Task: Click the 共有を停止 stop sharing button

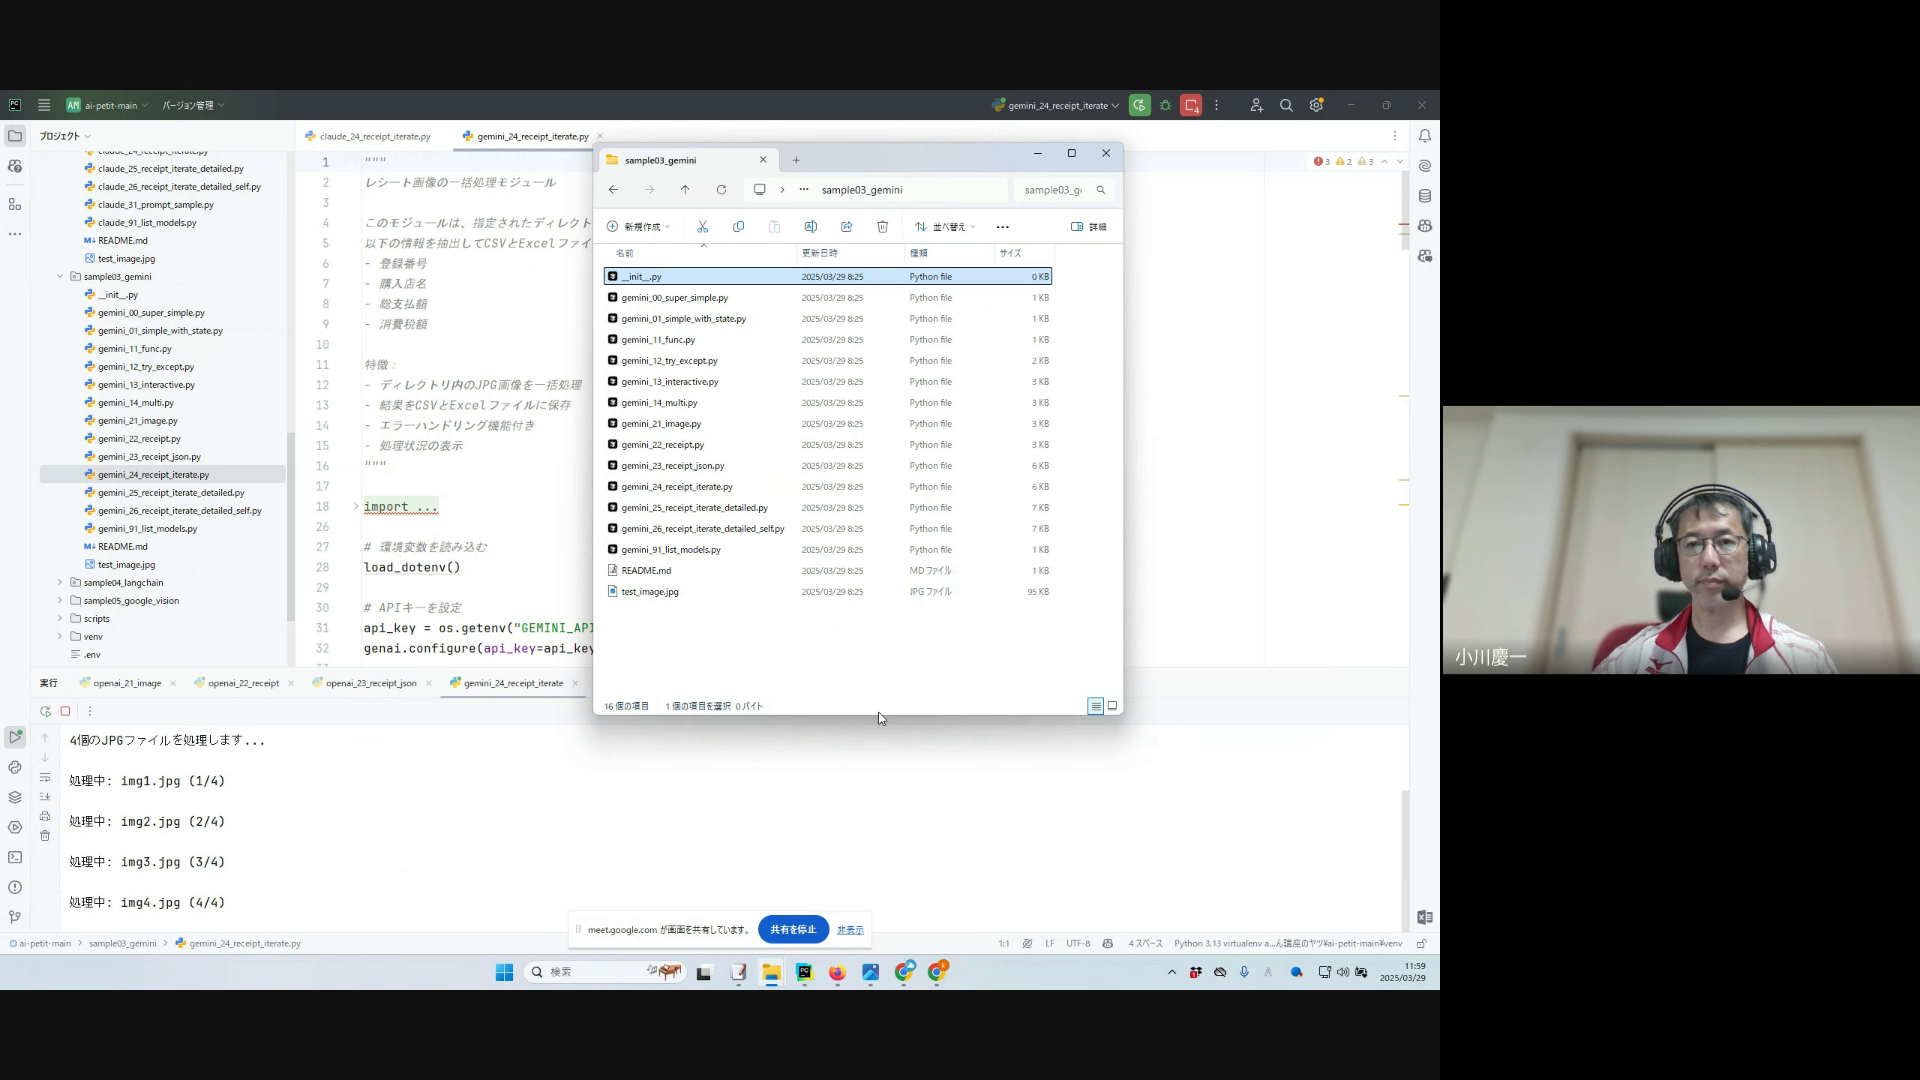Action: (793, 929)
